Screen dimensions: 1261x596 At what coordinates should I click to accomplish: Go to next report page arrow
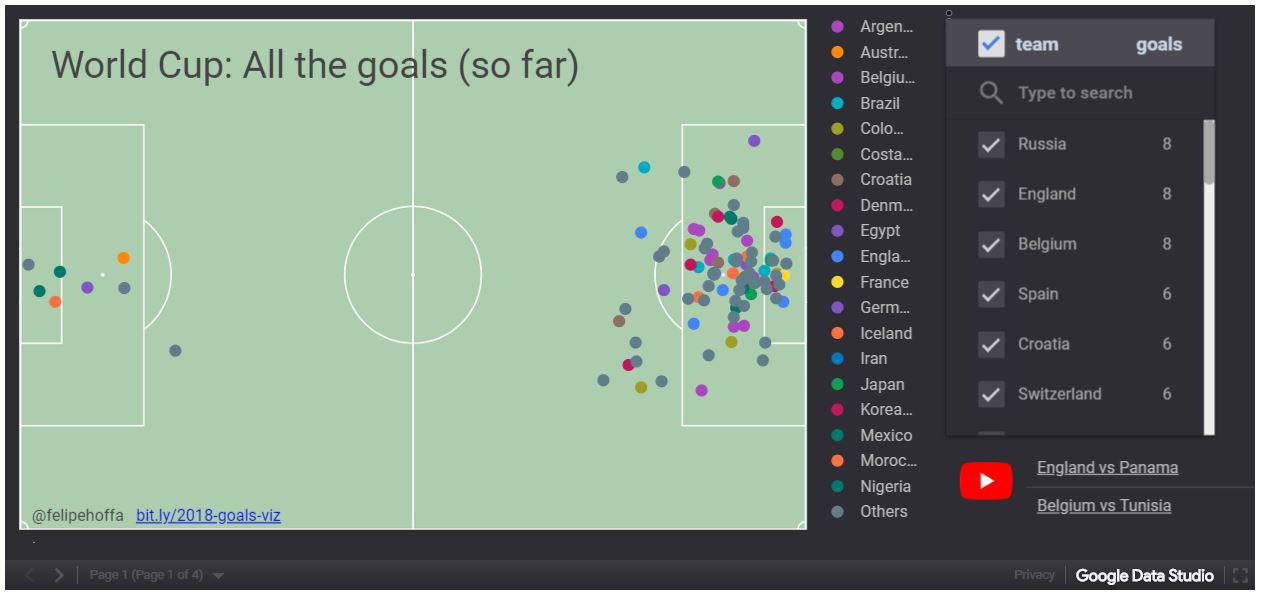coord(59,575)
